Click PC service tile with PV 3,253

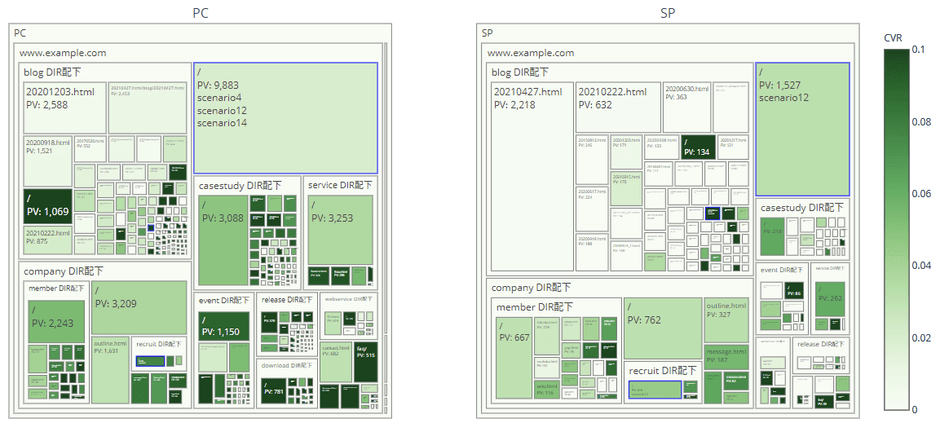340,228
